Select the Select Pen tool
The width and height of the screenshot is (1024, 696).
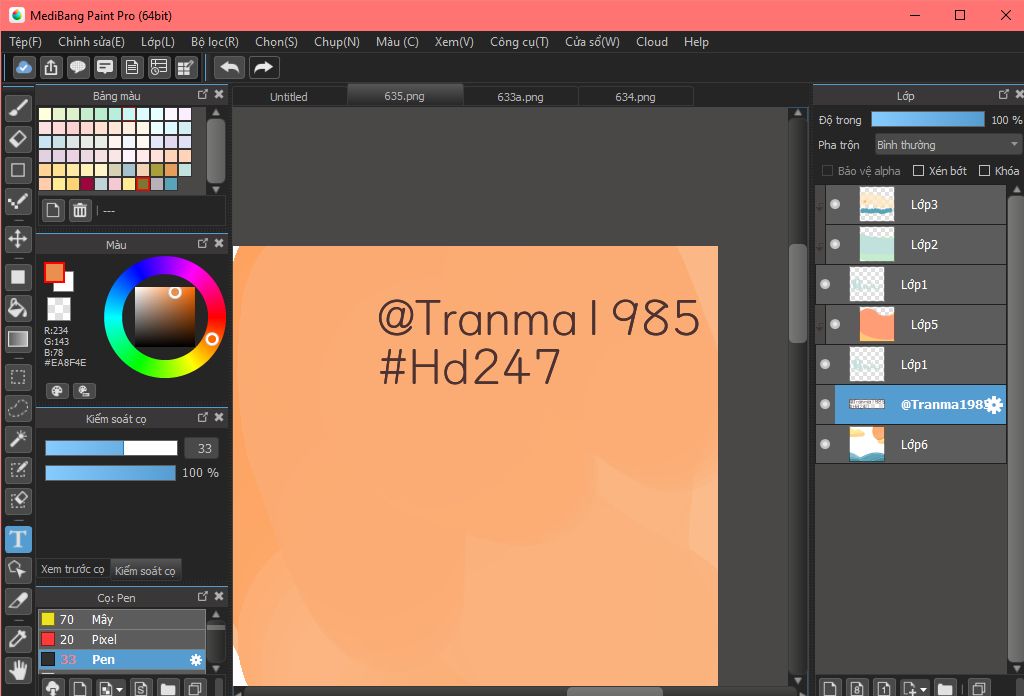click(18, 469)
